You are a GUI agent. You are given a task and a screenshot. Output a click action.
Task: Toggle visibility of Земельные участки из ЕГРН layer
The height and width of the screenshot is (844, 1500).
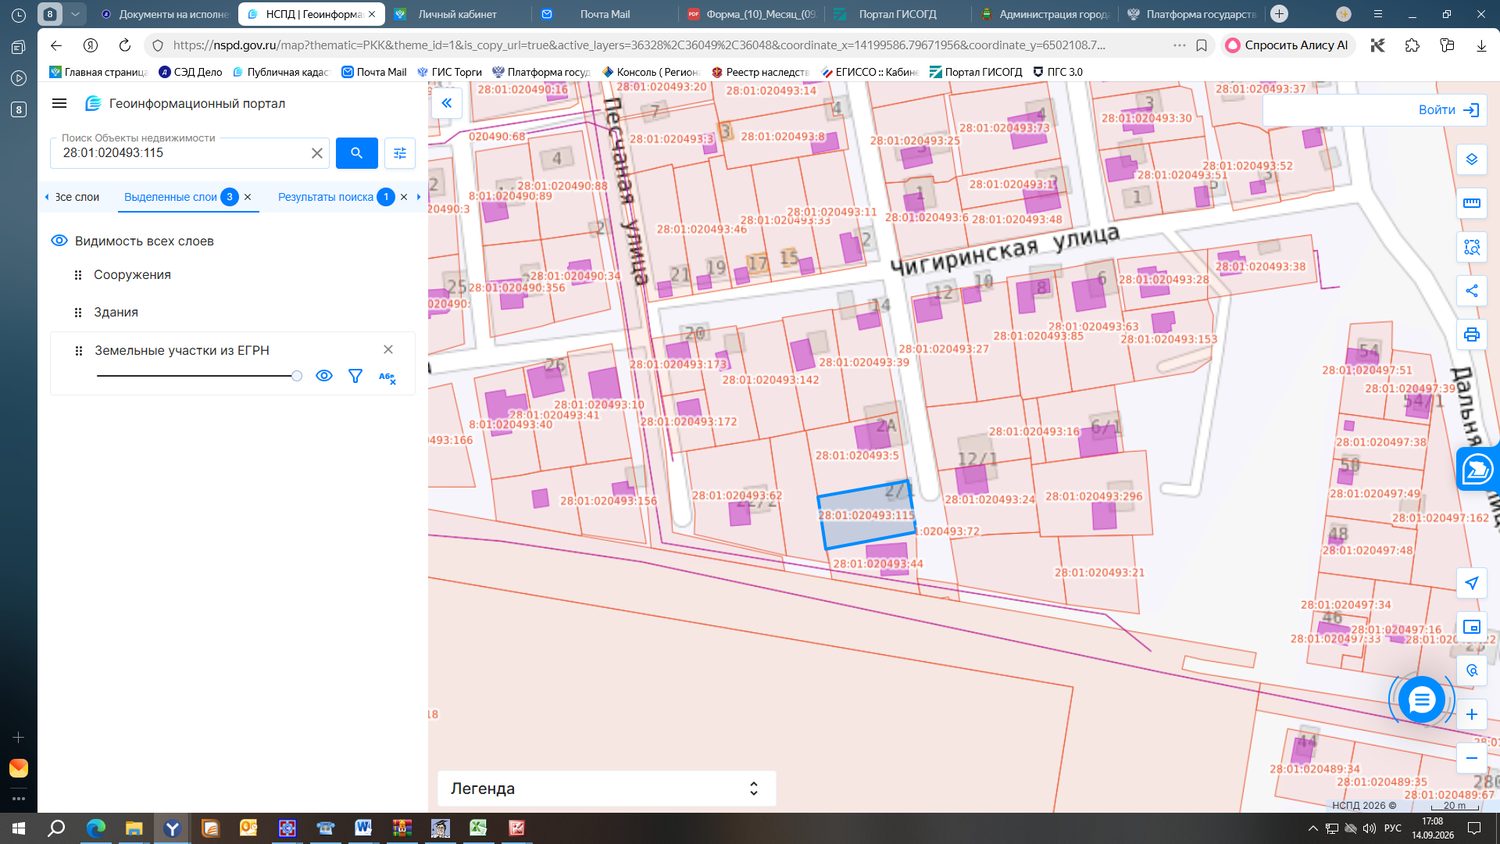pyautogui.click(x=324, y=376)
